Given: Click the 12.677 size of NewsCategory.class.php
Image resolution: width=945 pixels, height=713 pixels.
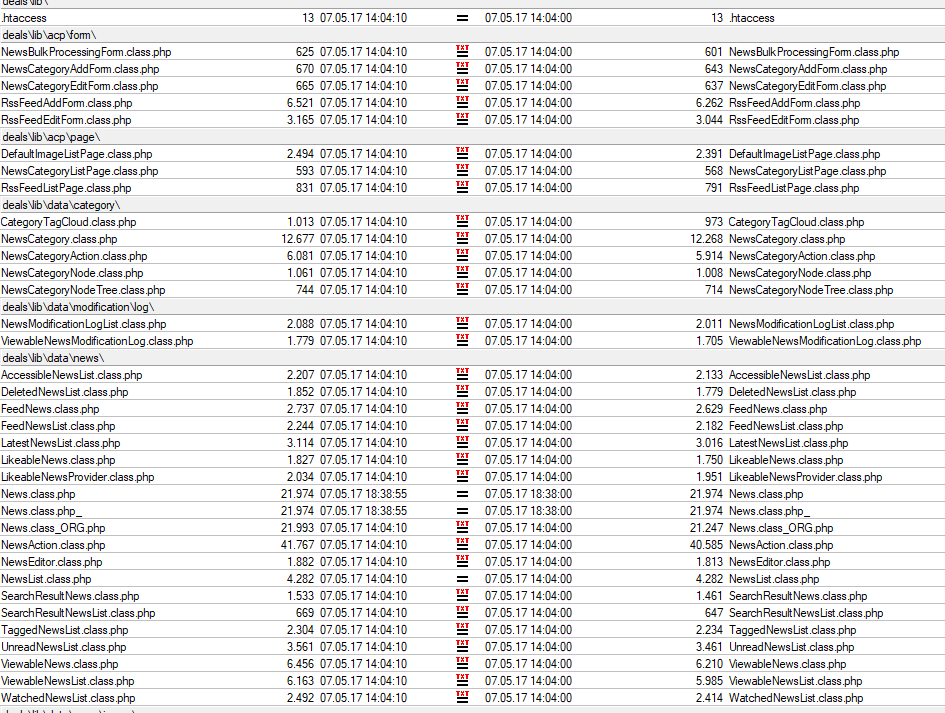Looking at the screenshot, I should [298, 239].
